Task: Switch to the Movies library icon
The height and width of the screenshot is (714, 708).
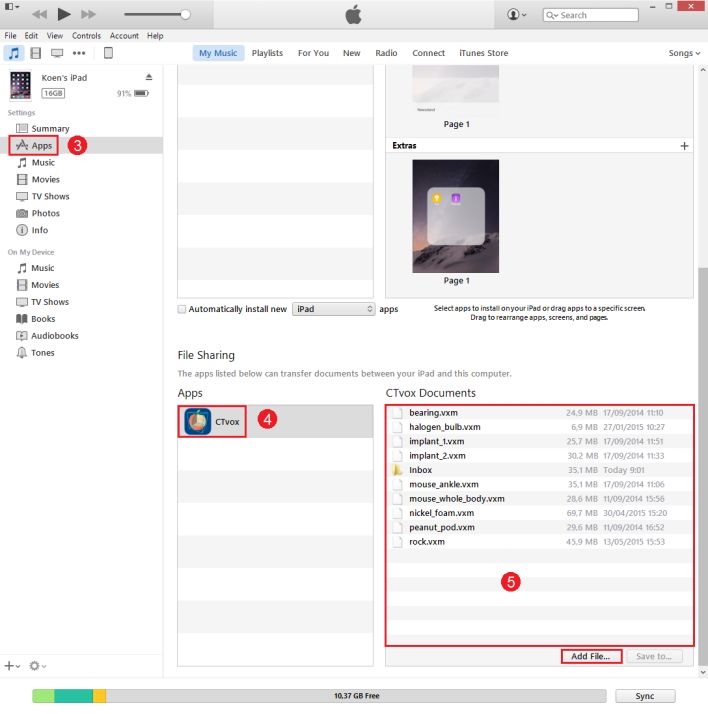Action: click(x=36, y=53)
